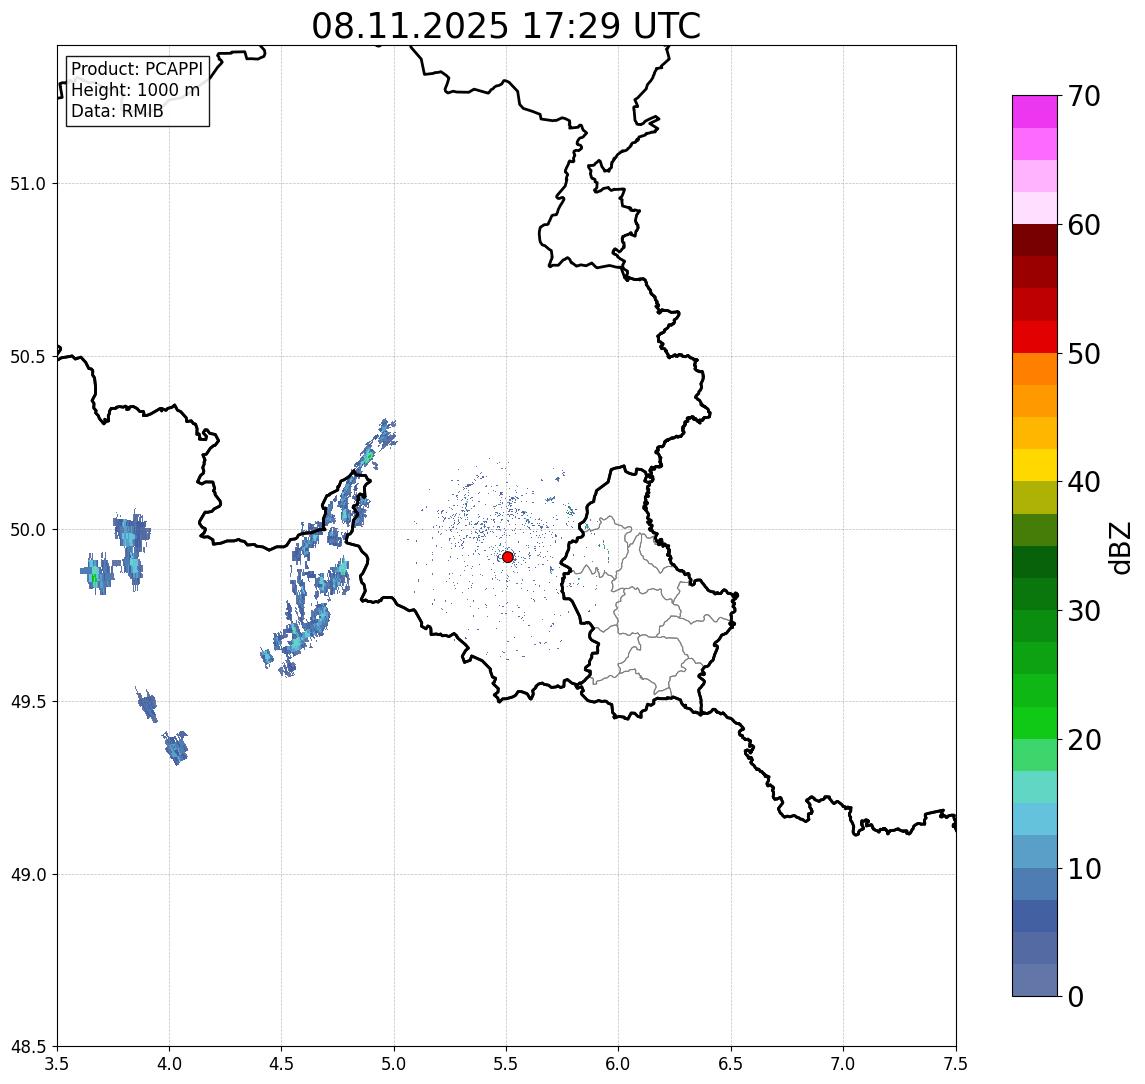
Task: Click the orange segment just below 50 dBZ
Action: (x=1035, y=369)
